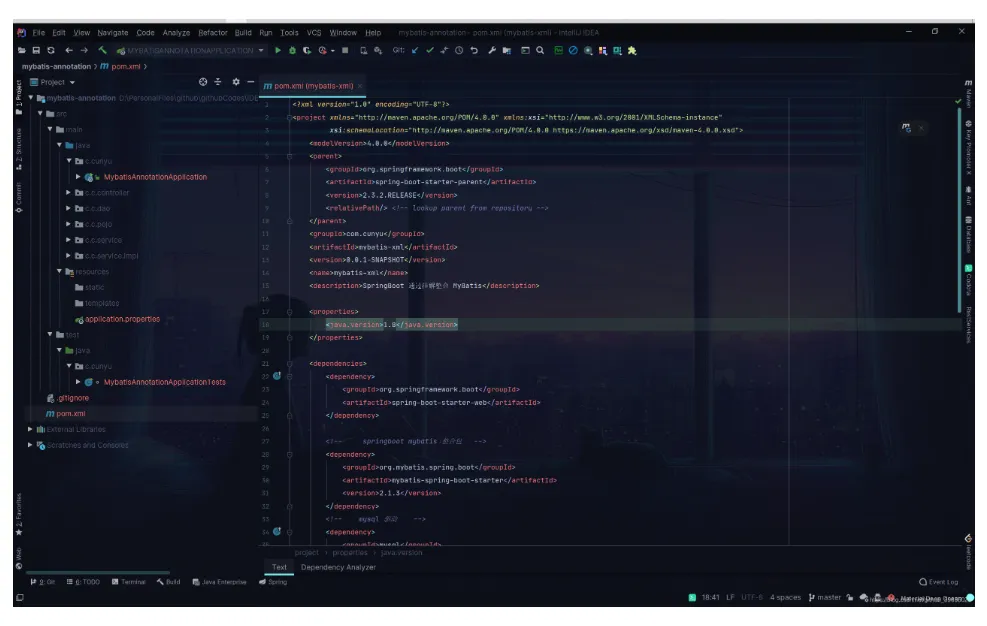Collapse the src folder node
The image size is (987, 626).
40,113
